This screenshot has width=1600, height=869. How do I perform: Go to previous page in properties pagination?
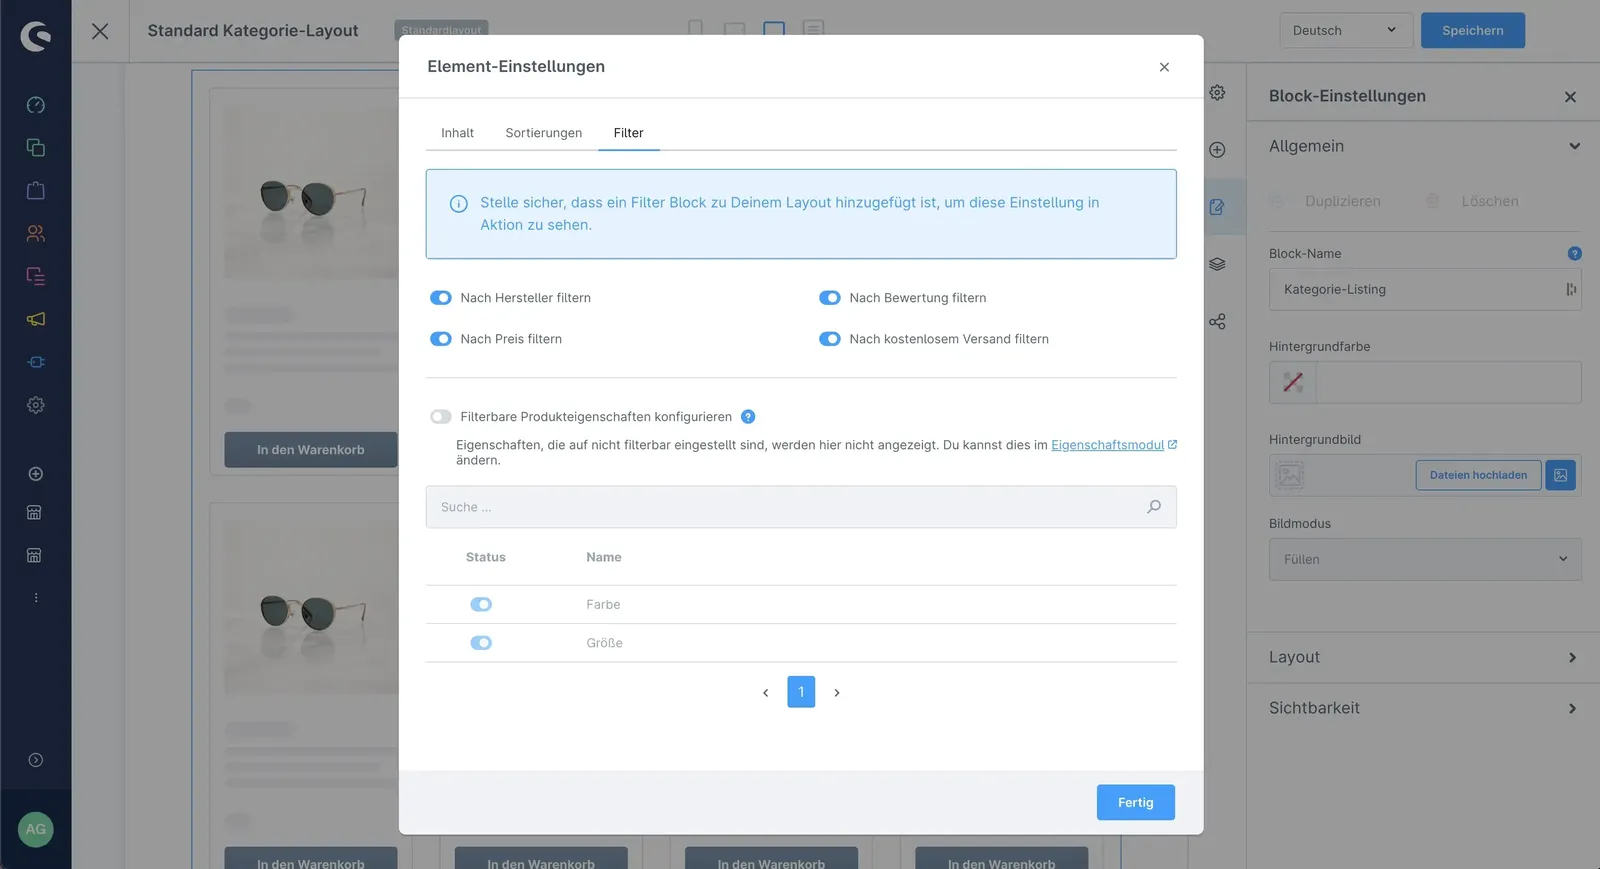point(766,692)
